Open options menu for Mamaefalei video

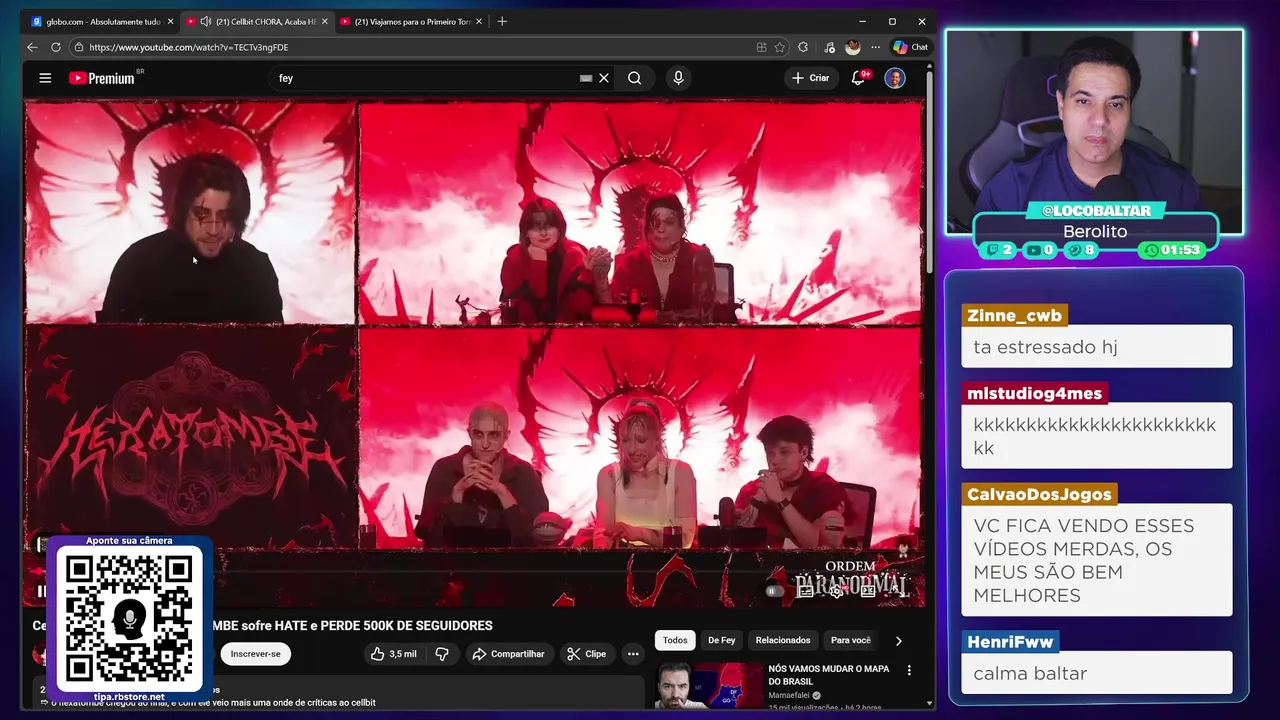coord(909,670)
